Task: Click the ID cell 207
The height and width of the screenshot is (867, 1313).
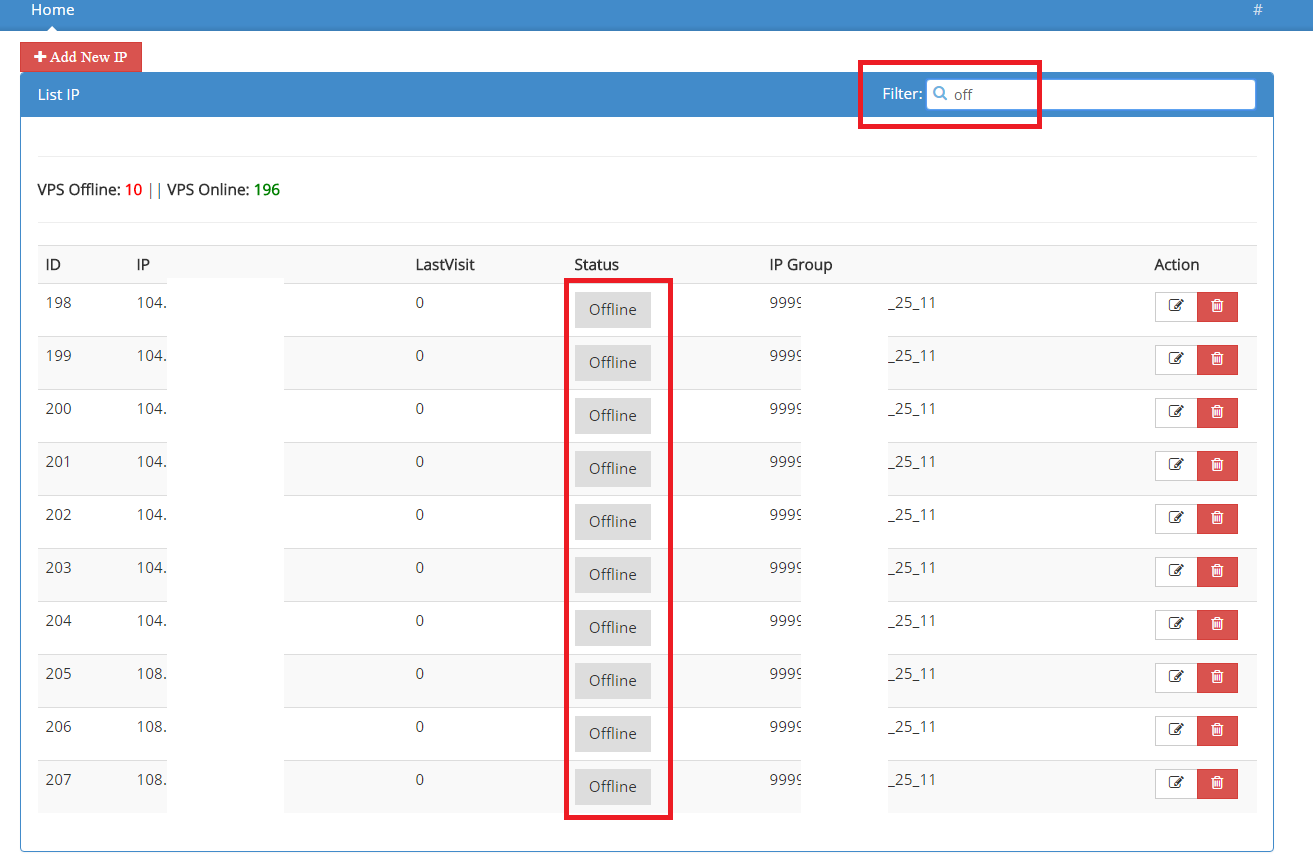Action: [x=59, y=779]
